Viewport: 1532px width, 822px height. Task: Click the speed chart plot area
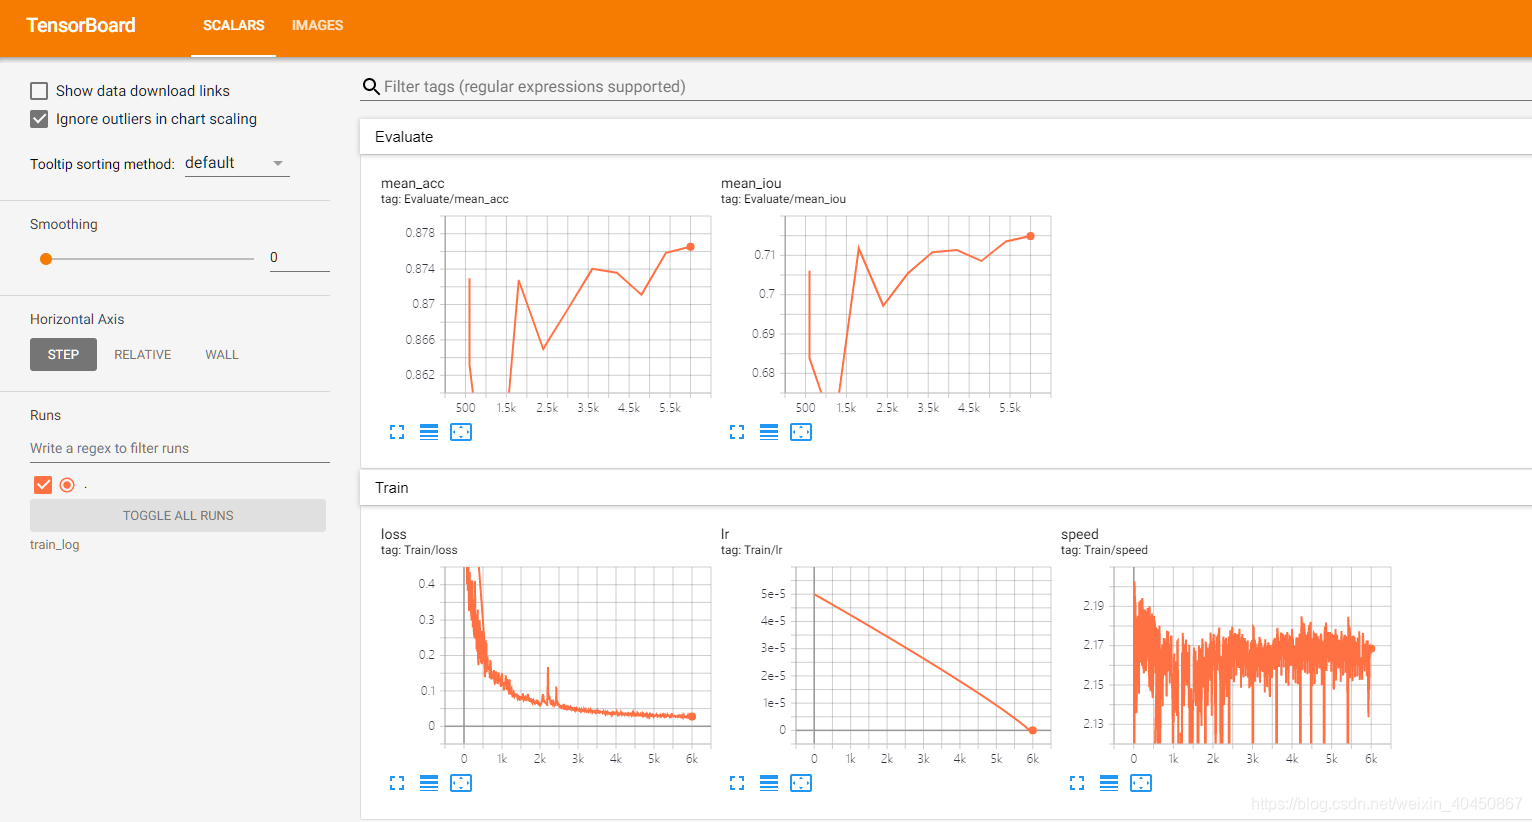tap(1252, 657)
